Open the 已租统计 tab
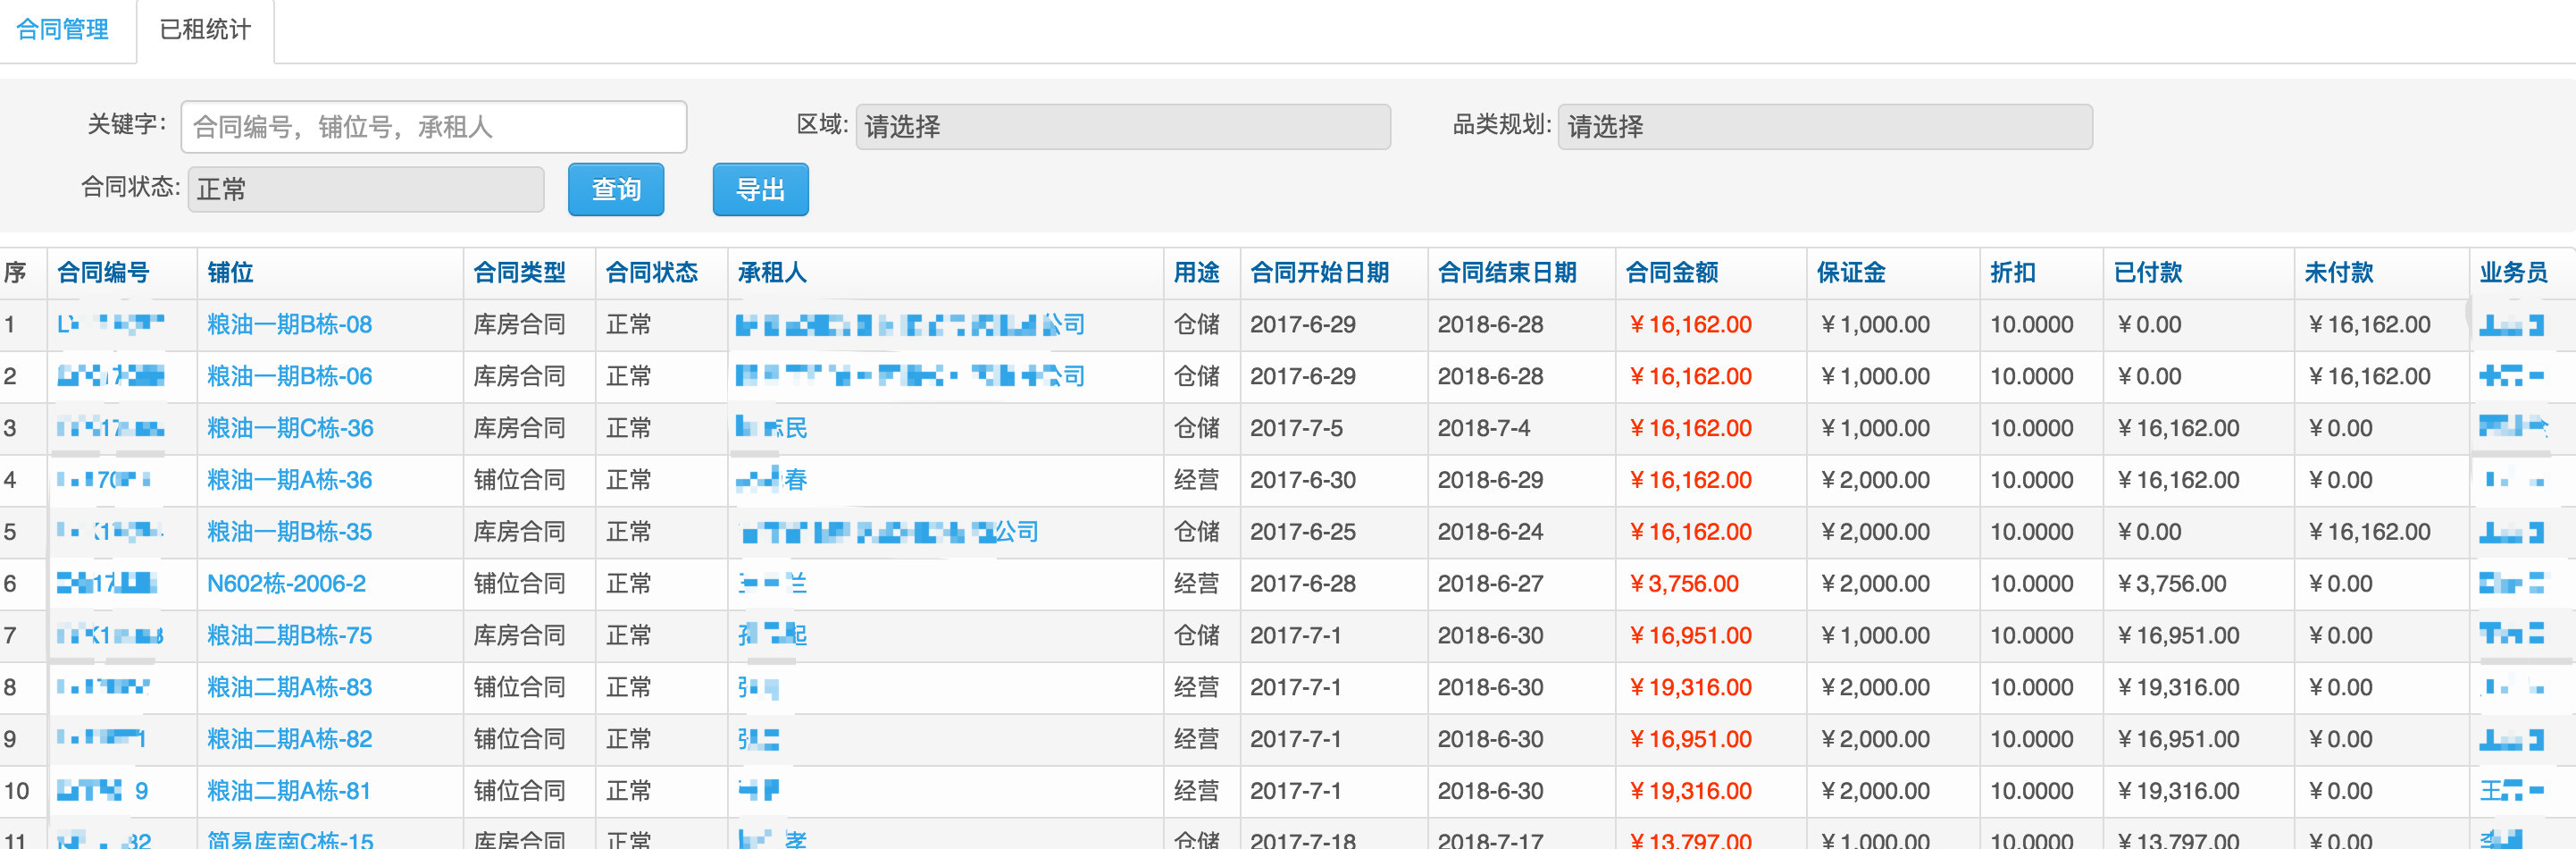This screenshot has height=849, width=2576. [x=205, y=30]
